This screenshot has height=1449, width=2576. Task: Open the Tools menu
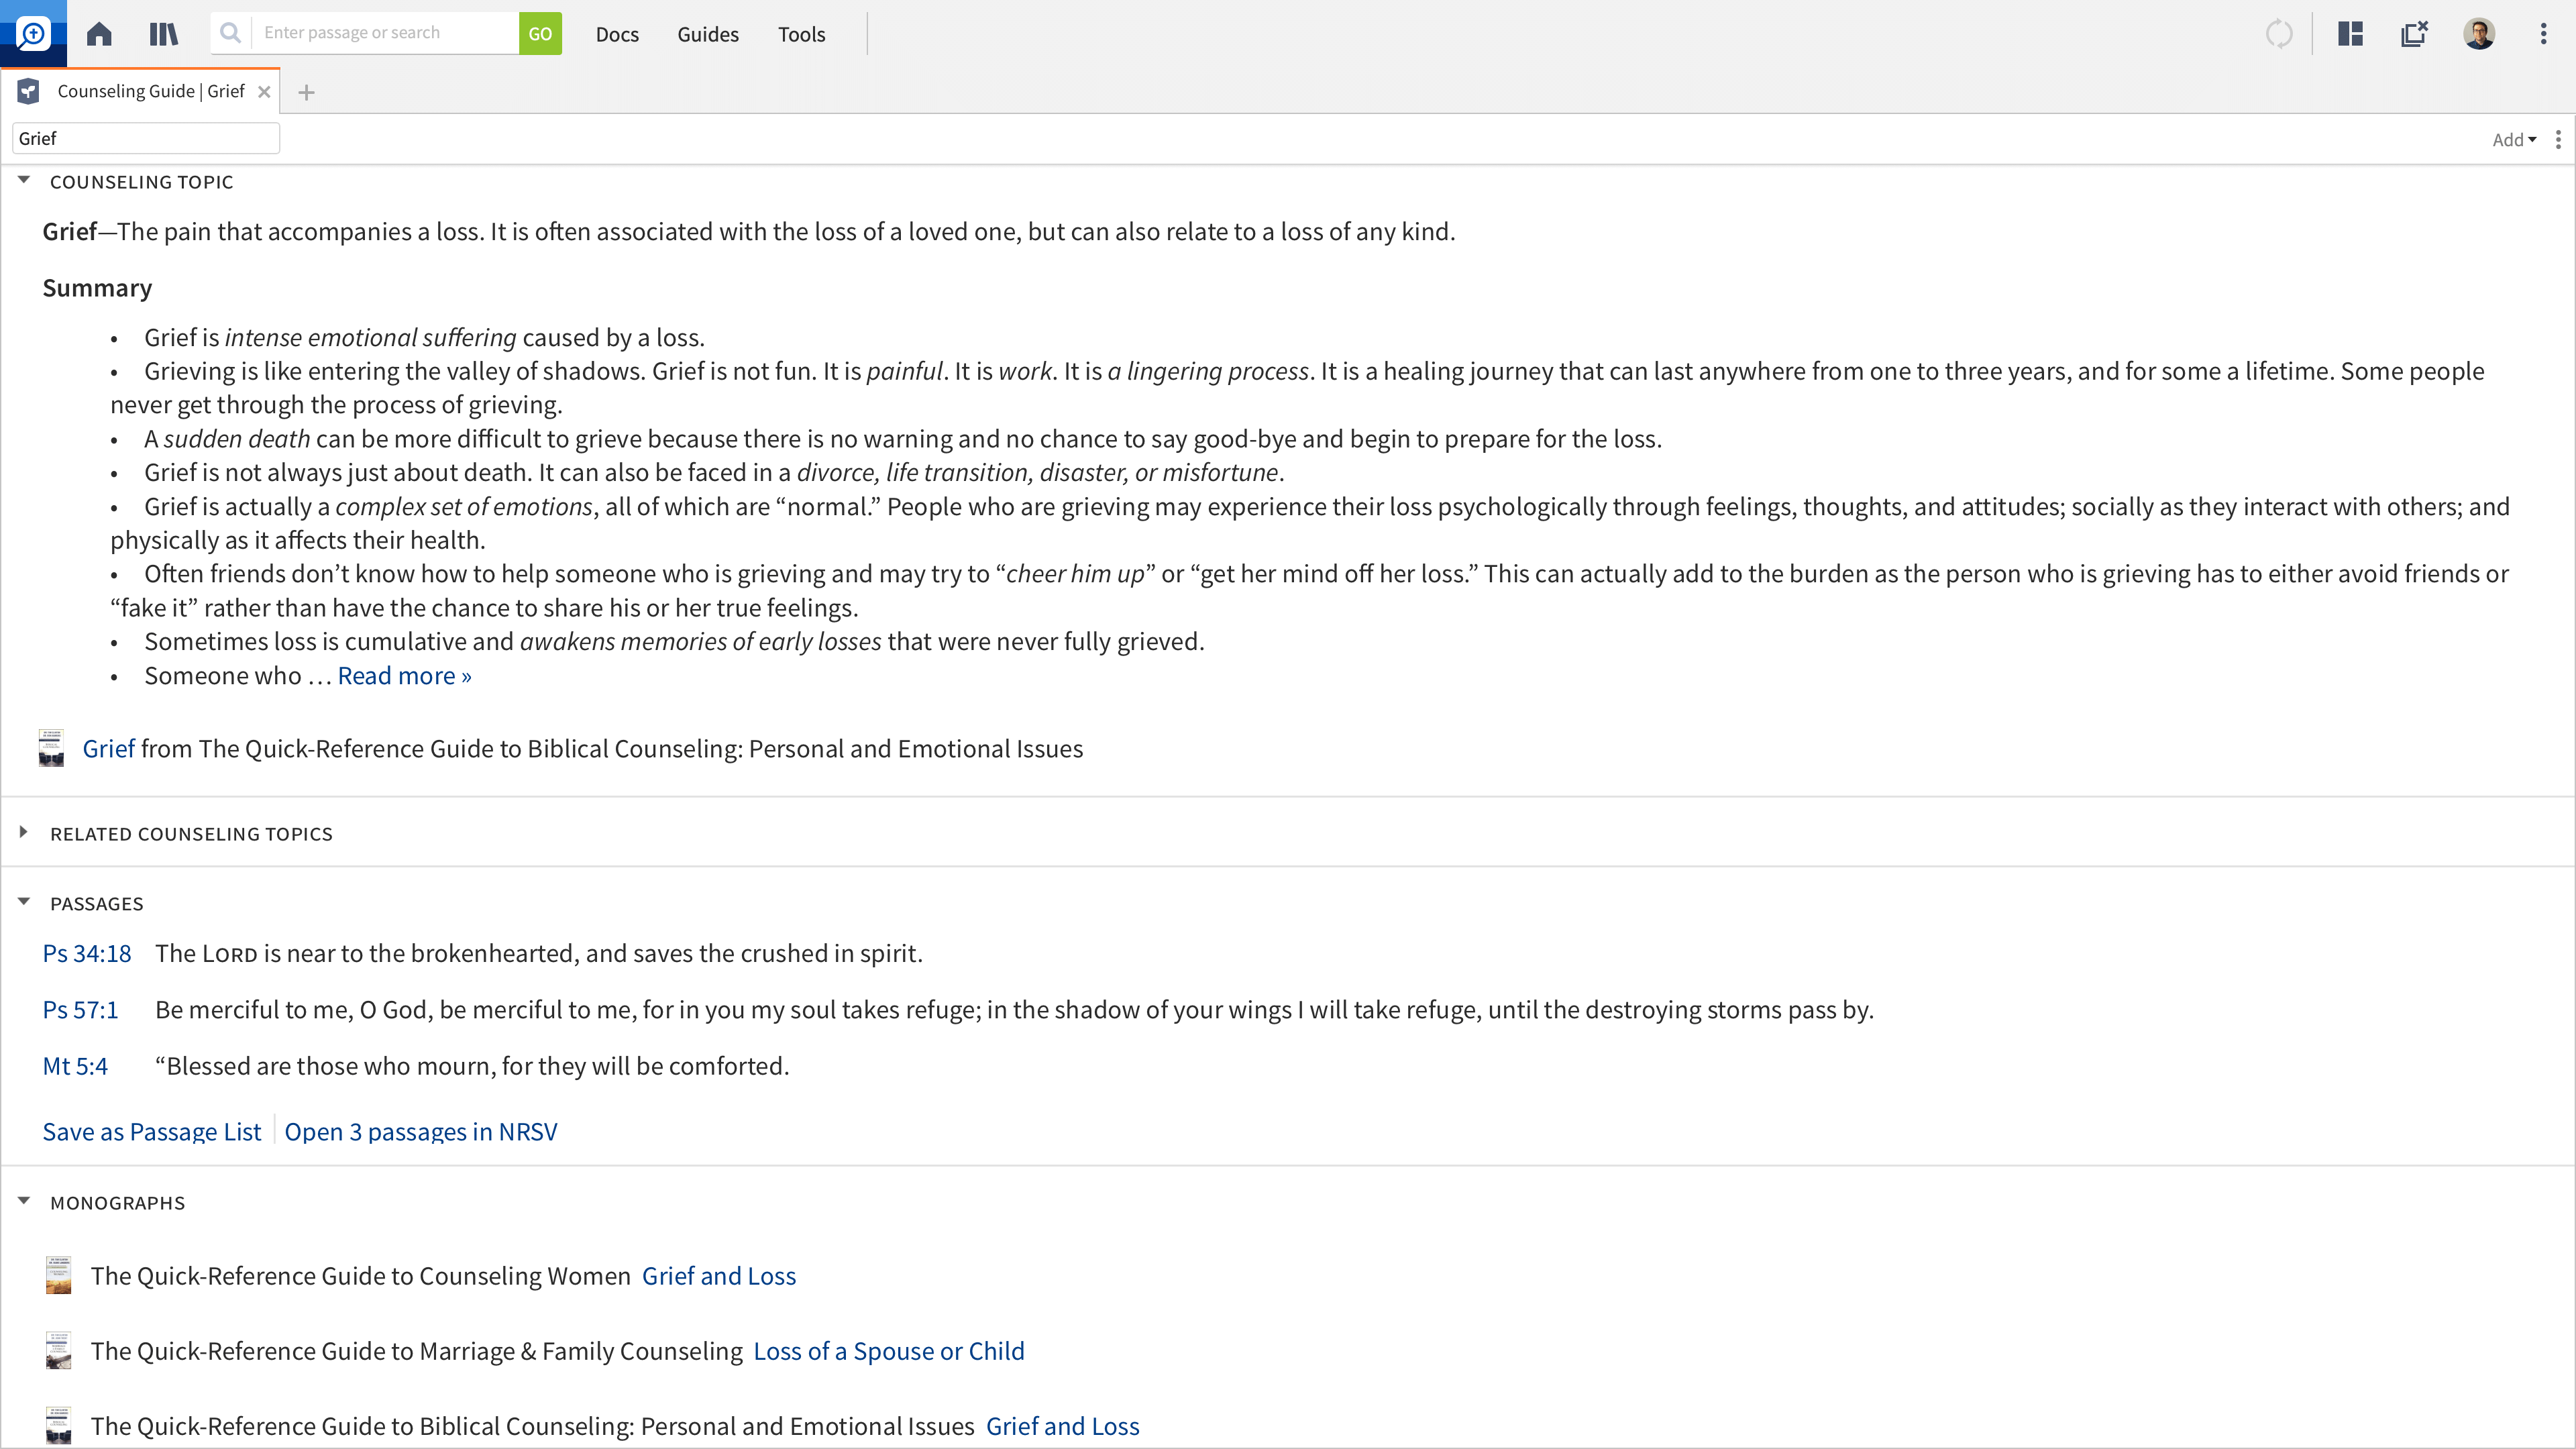(x=801, y=34)
